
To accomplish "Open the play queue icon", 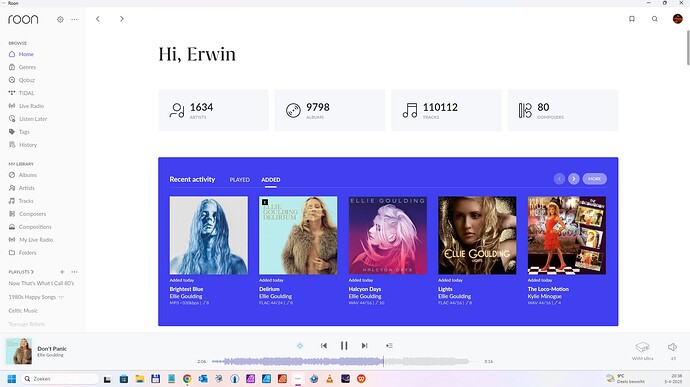I will point(389,346).
